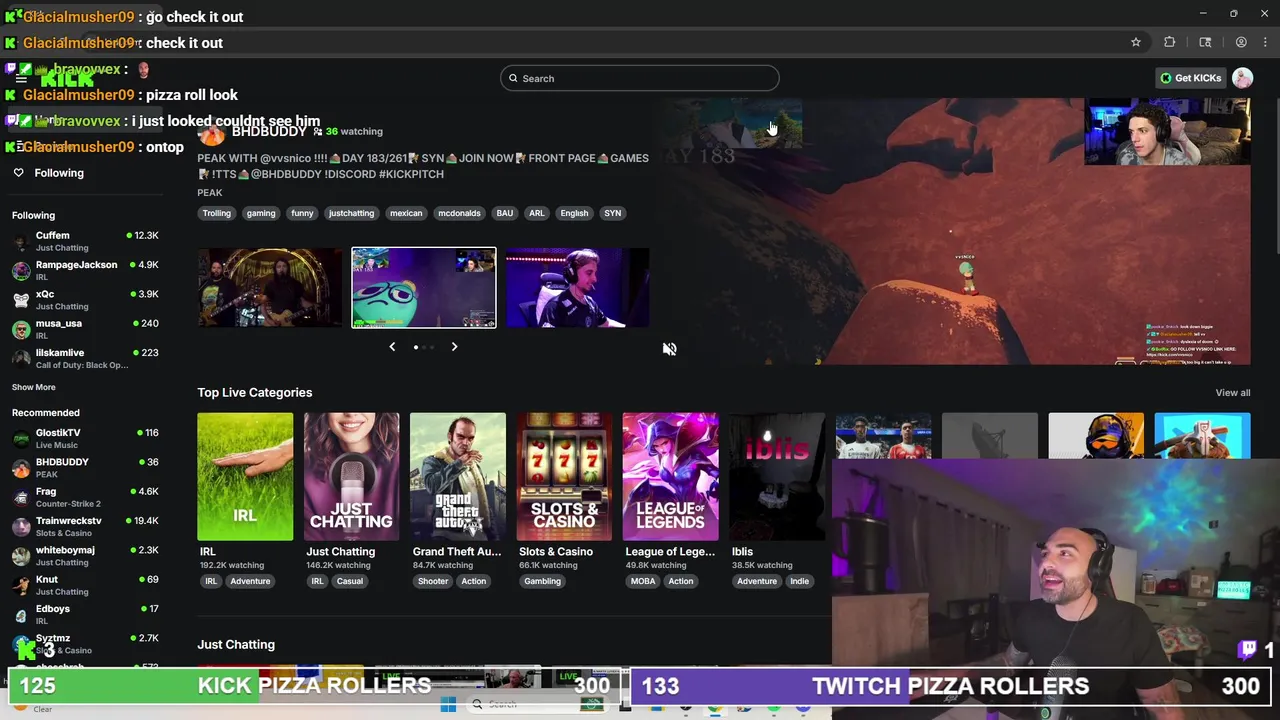Open Edboys' channel avatar
1280x720 pixels.
point(21,614)
